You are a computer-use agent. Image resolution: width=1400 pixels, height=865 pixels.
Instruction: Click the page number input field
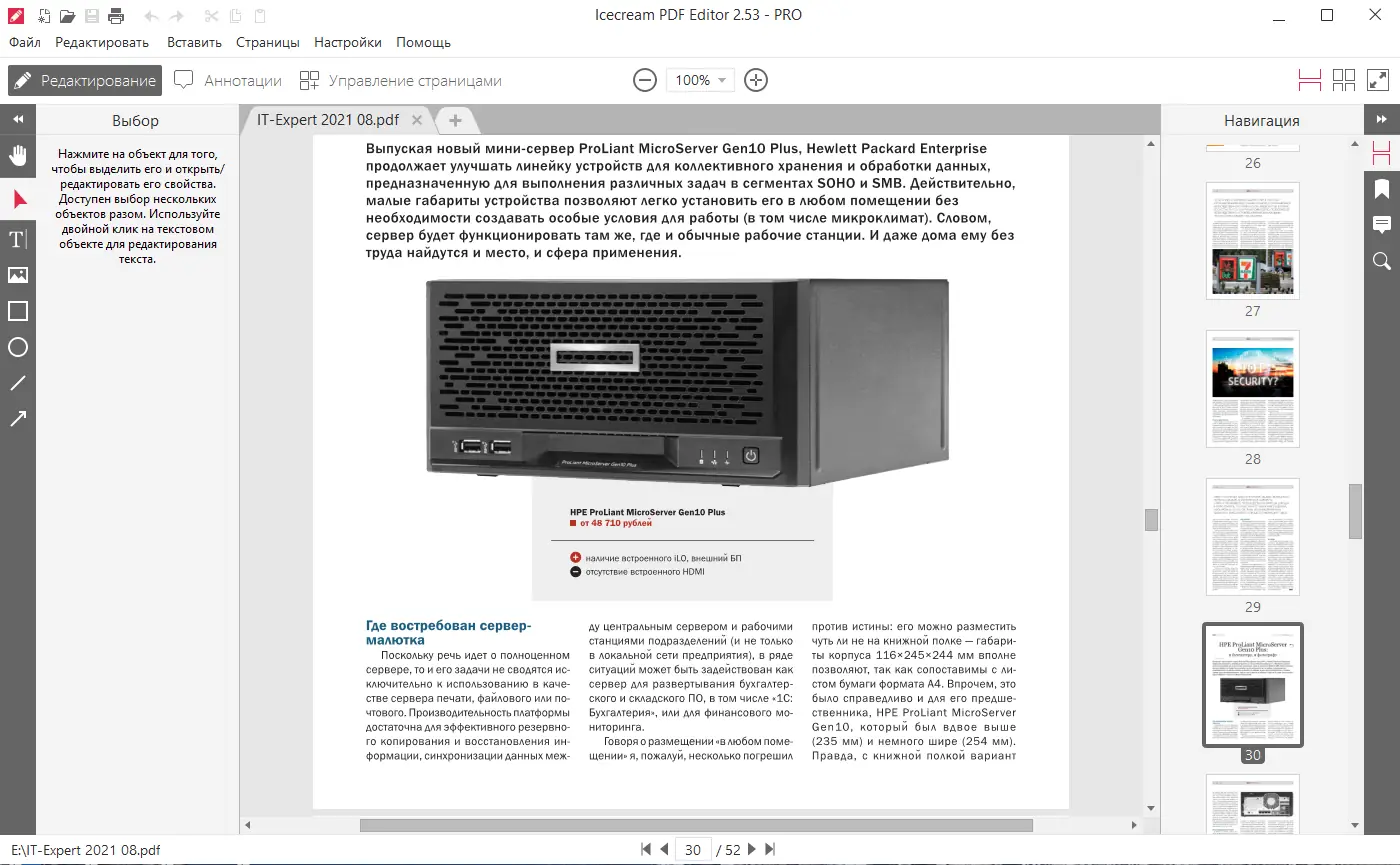coord(693,850)
